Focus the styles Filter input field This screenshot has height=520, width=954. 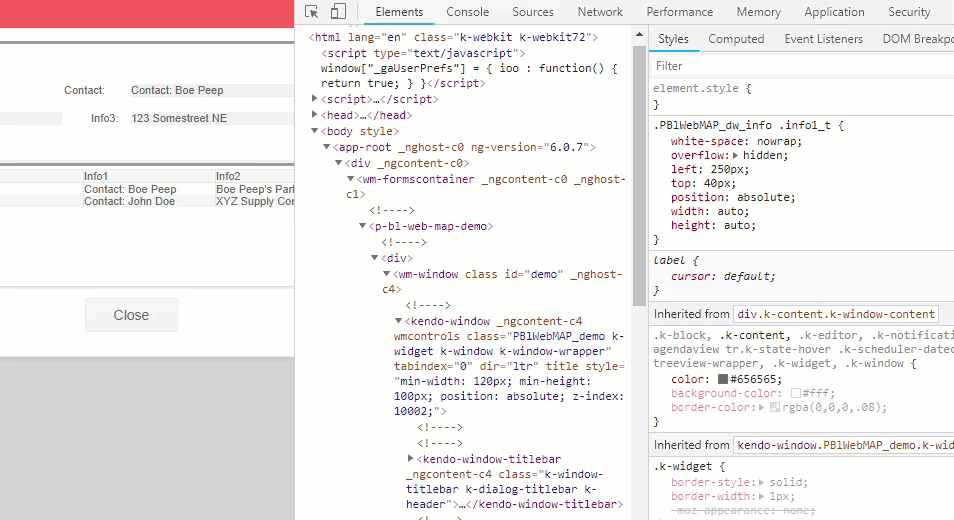click(x=802, y=66)
